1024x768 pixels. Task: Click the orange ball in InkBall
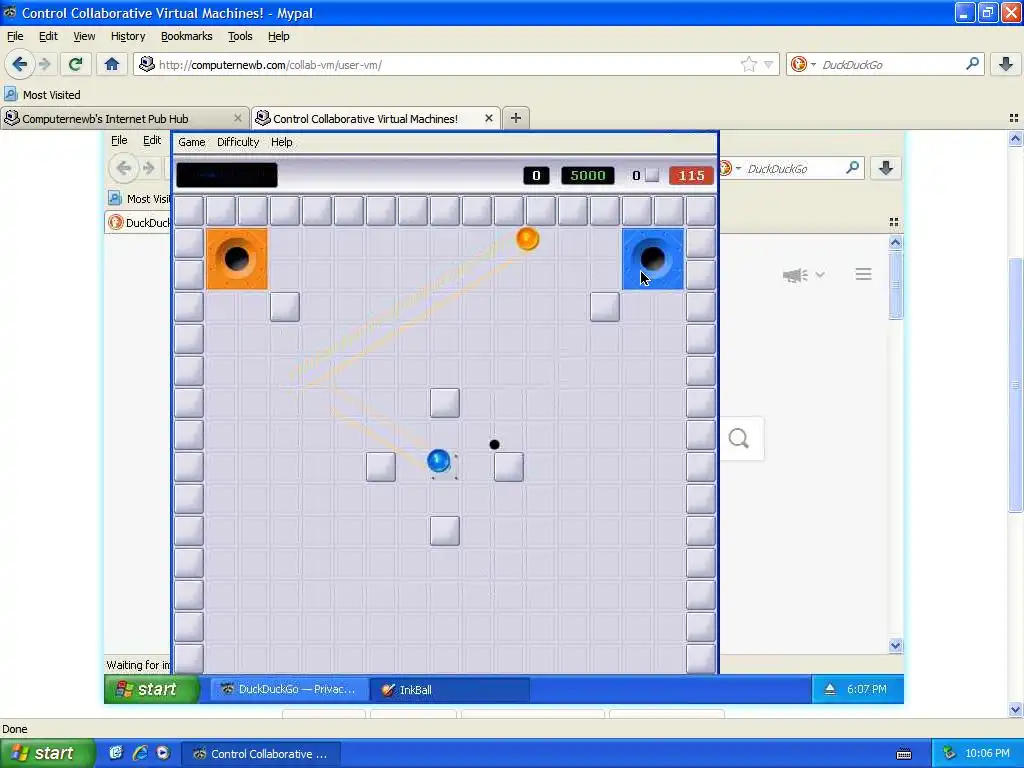pyautogui.click(x=528, y=238)
